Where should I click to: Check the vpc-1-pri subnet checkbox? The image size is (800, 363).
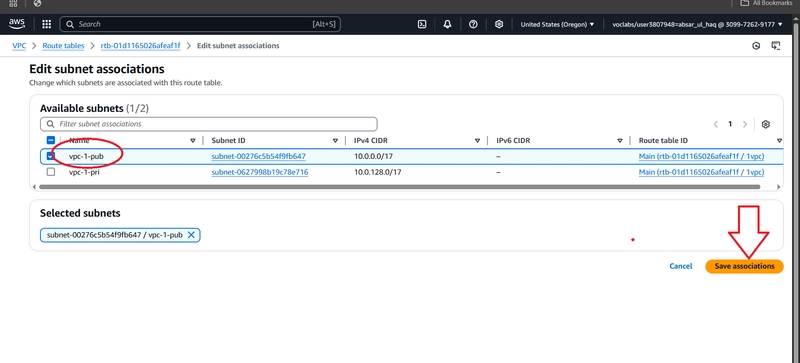click(x=51, y=172)
